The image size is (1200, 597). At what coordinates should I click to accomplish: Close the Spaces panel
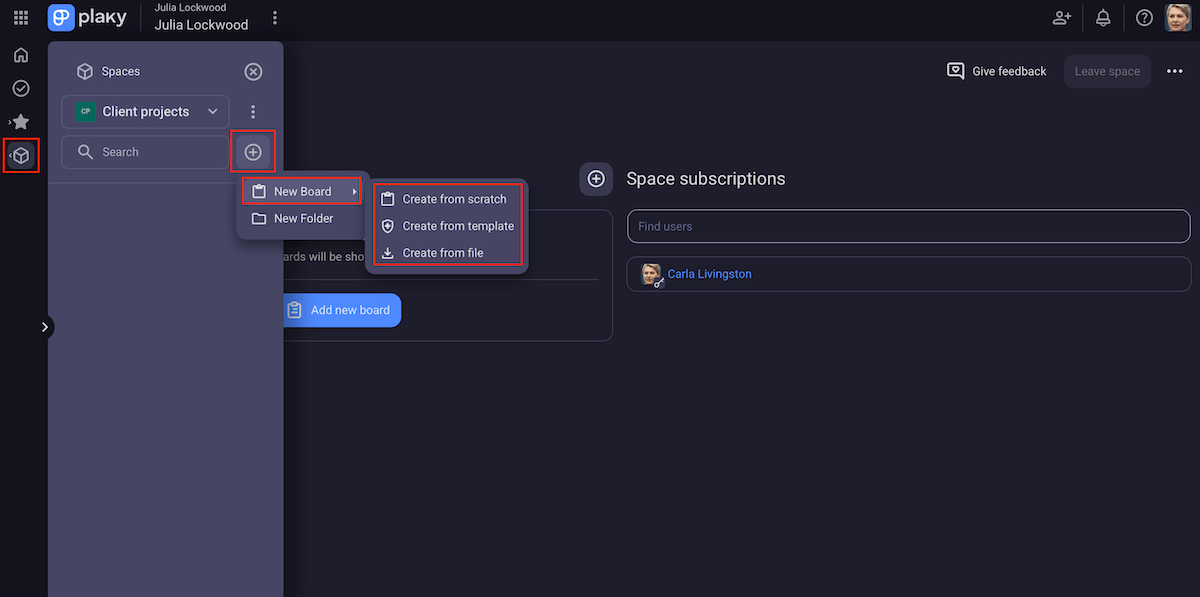tap(253, 72)
